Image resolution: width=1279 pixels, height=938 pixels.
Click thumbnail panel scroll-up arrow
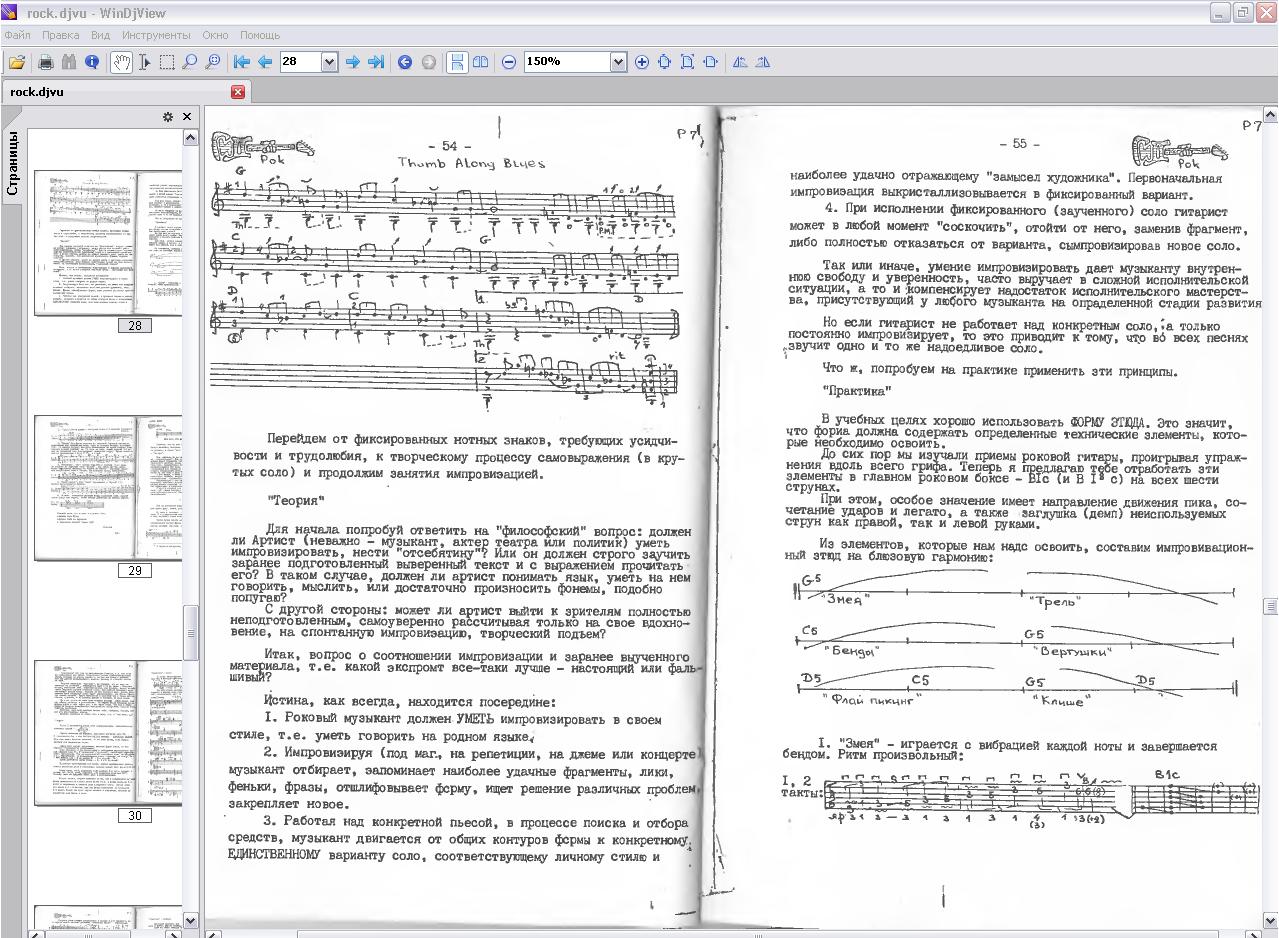190,137
